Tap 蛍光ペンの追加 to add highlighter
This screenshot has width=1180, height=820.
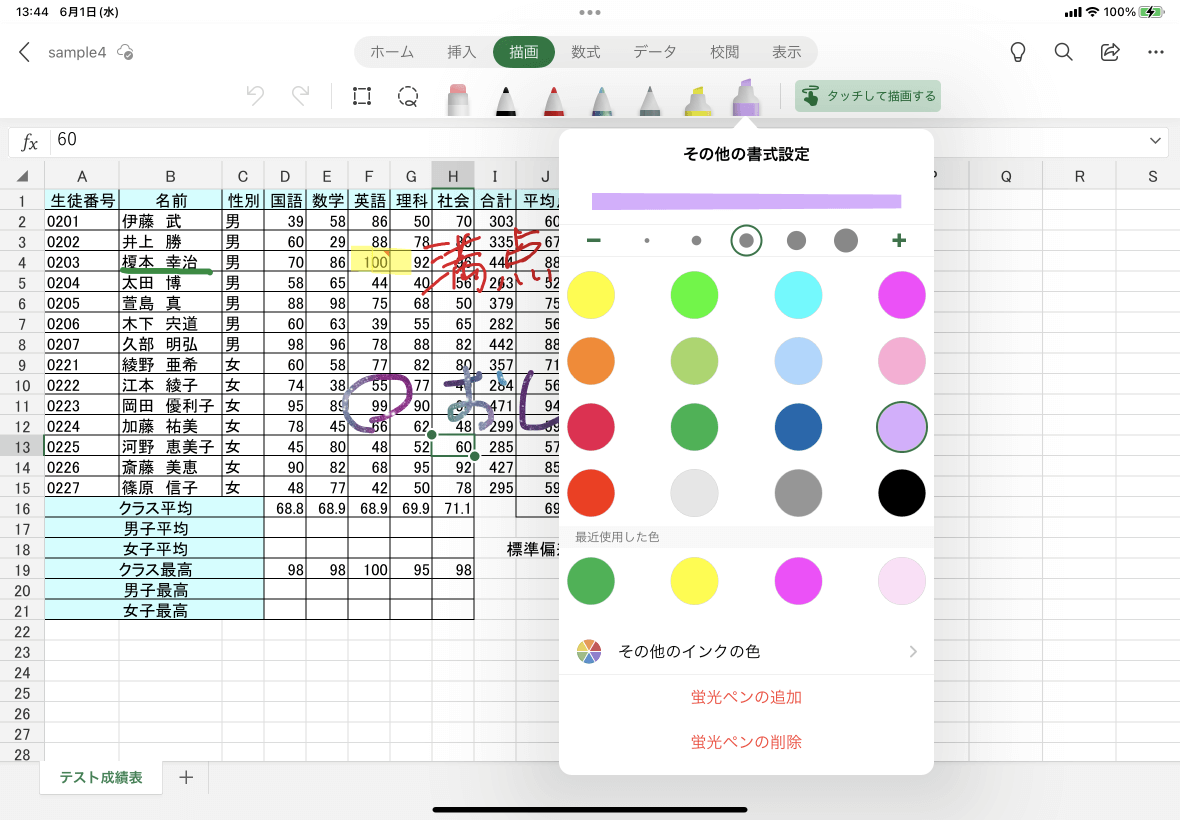pos(747,697)
